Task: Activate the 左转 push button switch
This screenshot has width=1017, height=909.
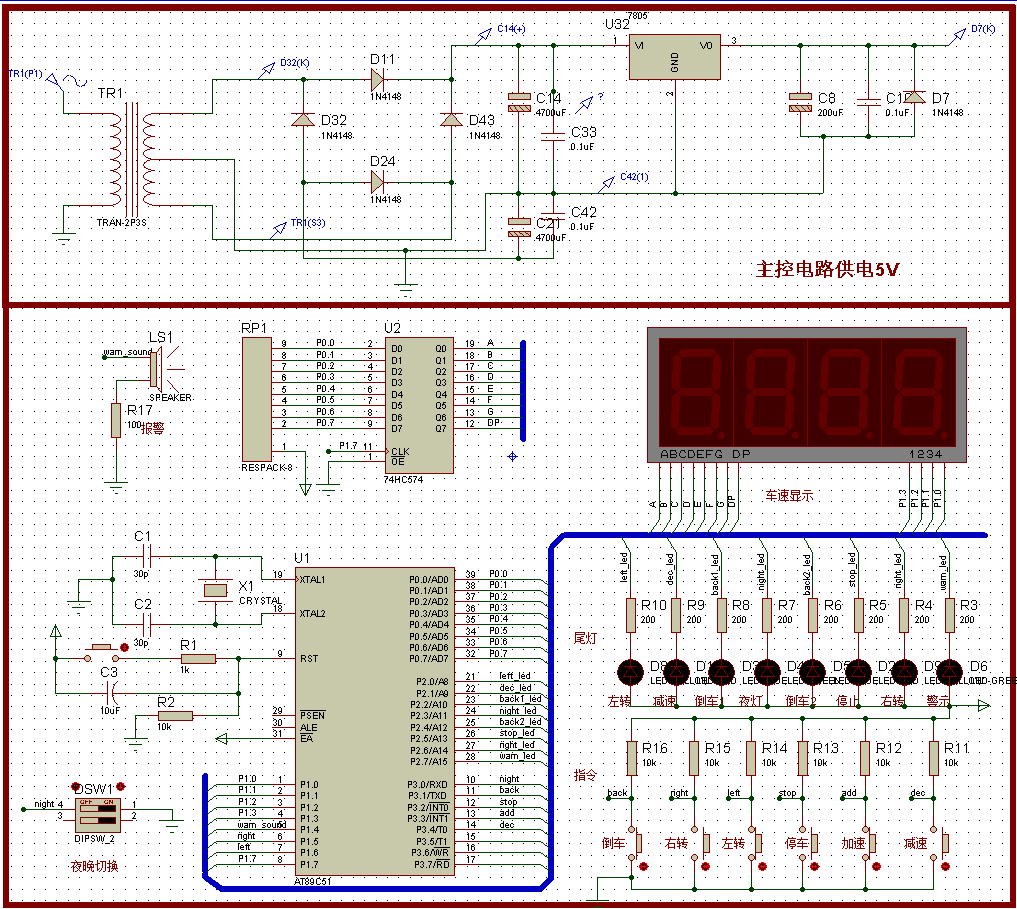Action: click(757, 843)
